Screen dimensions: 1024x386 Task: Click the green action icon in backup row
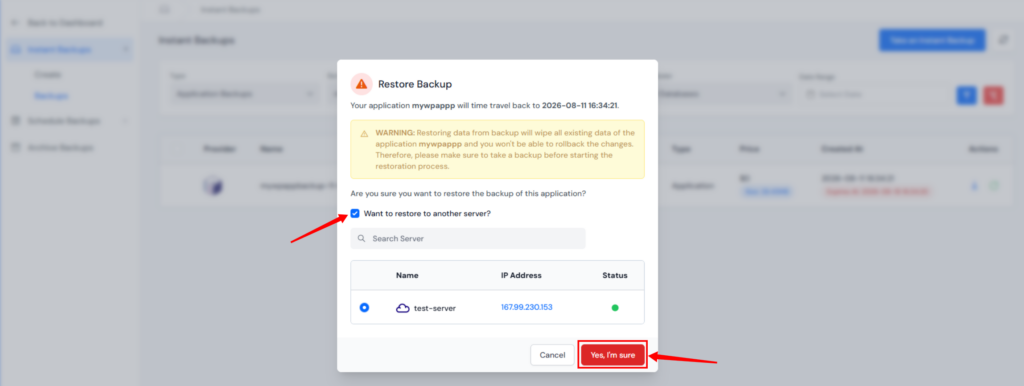pyautogui.click(x=994, y=186)
